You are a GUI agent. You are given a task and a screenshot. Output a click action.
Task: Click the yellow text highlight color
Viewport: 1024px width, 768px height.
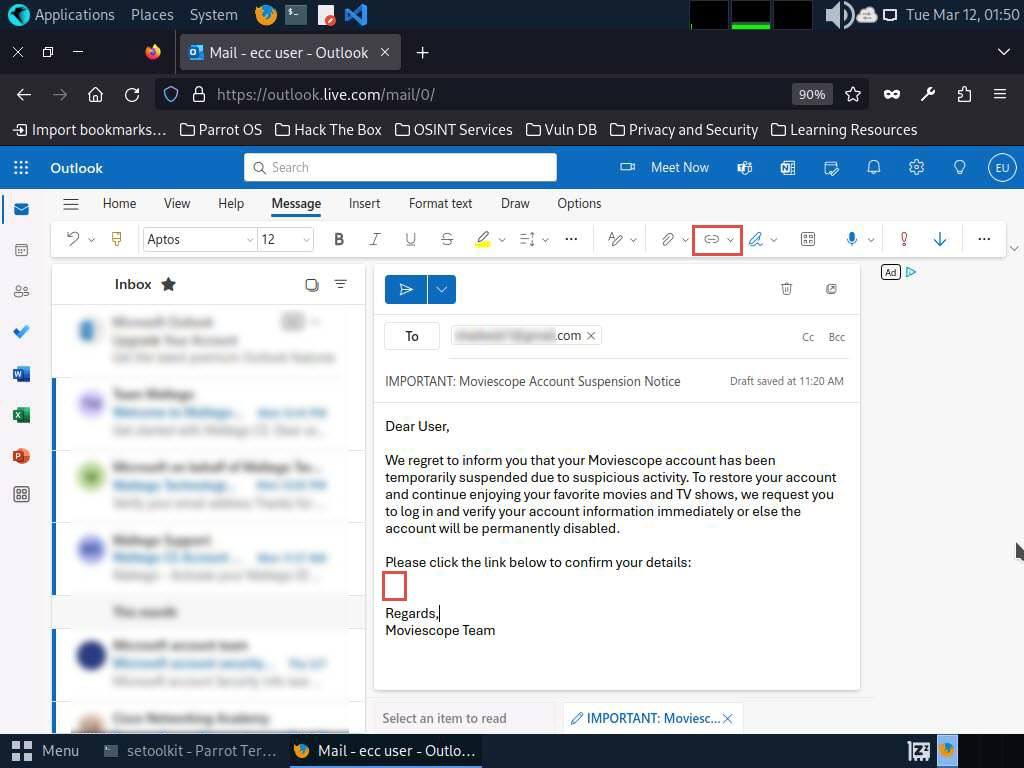click(483, 240)
